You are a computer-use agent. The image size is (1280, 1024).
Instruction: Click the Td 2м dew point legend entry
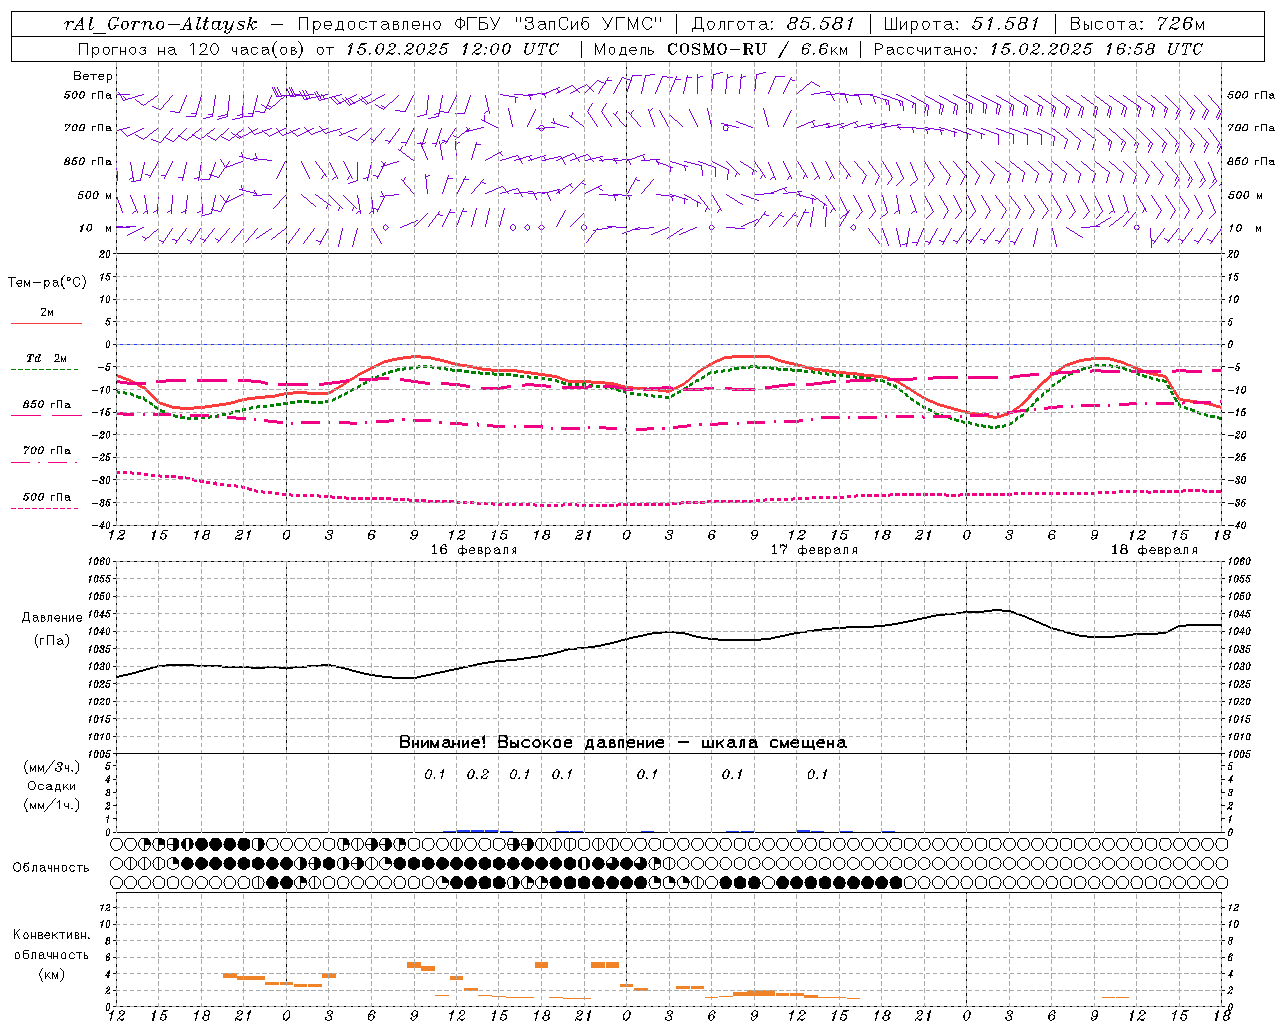(47, 358)
